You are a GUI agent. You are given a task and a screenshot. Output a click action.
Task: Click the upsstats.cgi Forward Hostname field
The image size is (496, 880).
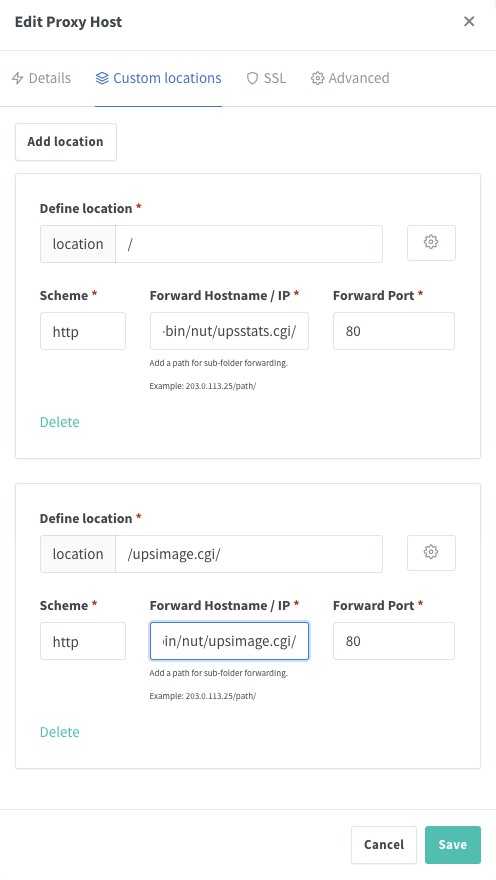229,331
